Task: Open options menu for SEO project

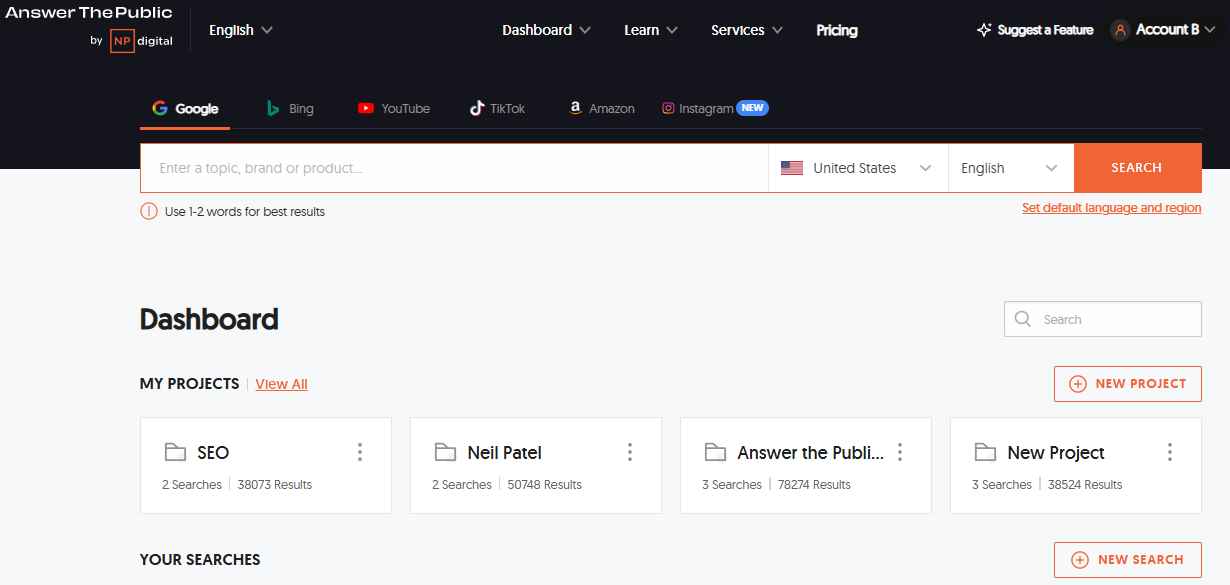Action: point(360,452)
